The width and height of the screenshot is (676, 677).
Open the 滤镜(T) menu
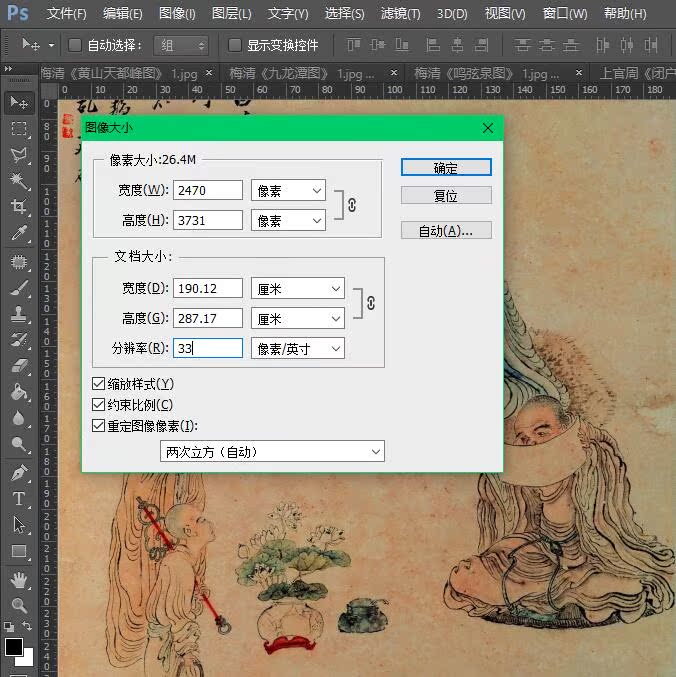pyautogui.click(x=400, y=14)
